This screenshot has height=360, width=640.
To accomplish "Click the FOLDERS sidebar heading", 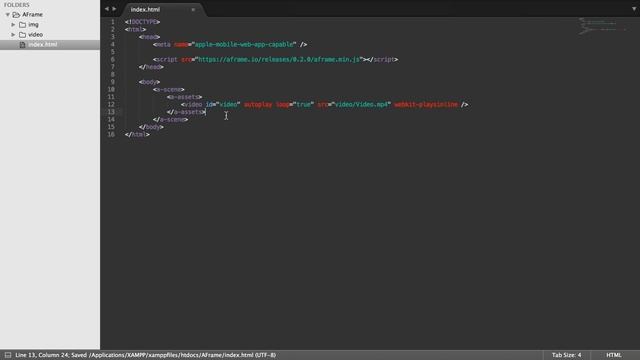I will tap(17, 5).
